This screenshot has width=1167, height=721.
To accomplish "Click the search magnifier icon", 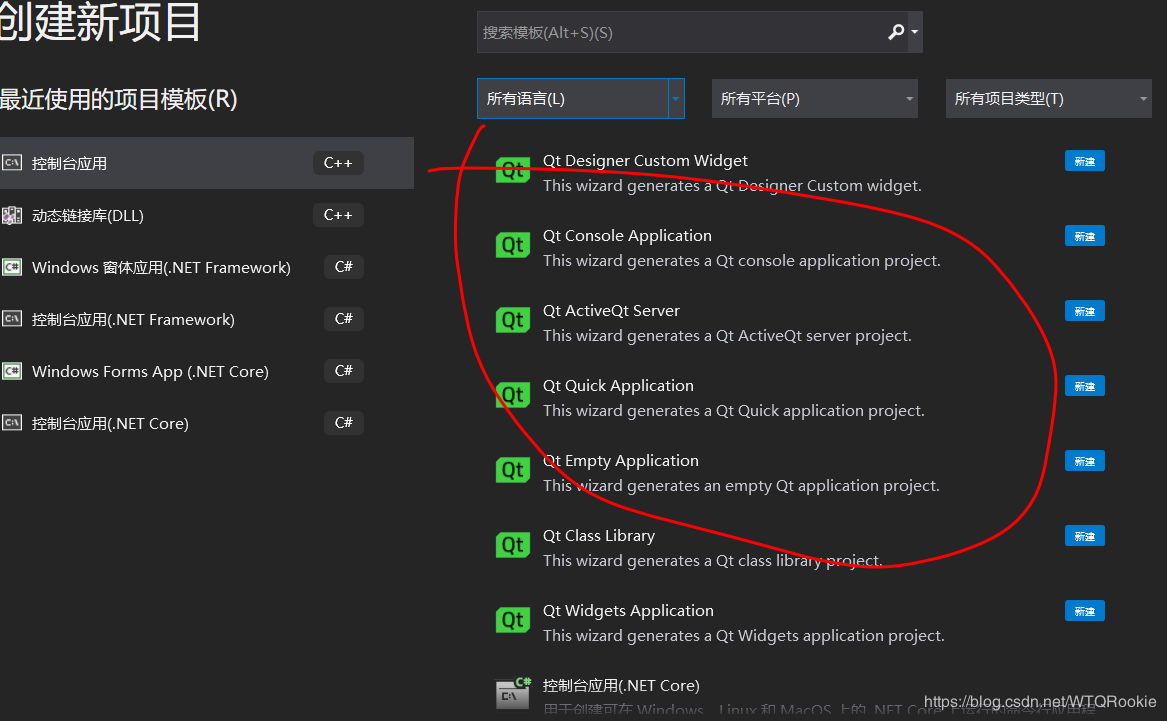I will coord(896,33).
